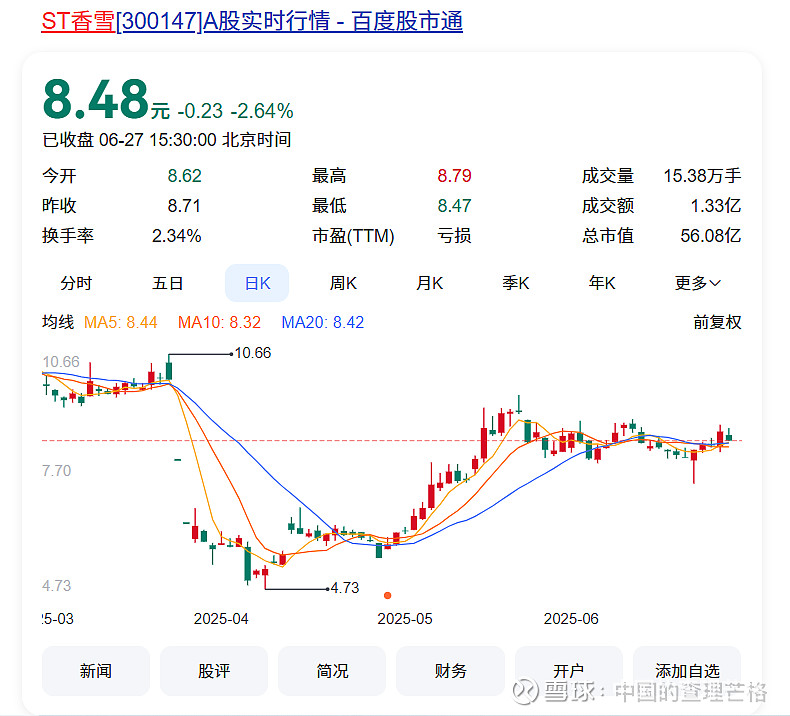Select the 月K chart tab

pos(429,283)
